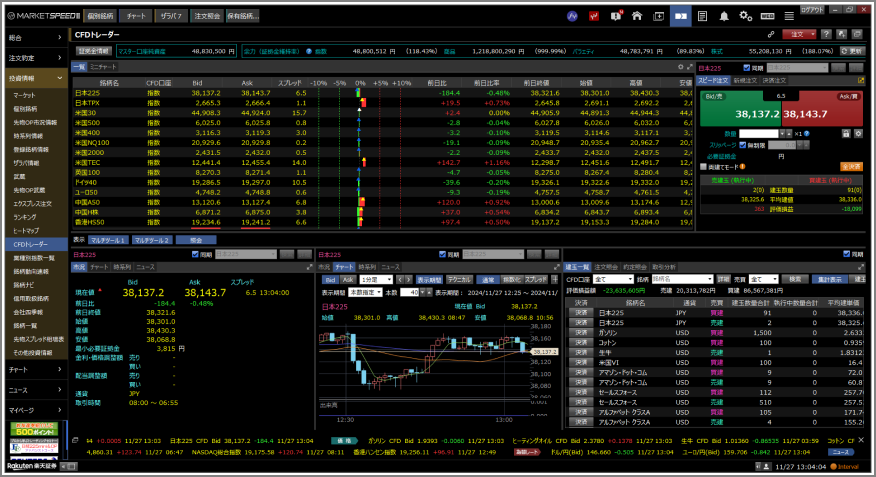The width and height of the screenshot is (876, 477).
Task: Expand the チャート sidebar section
Action: click(x=35, y=369)
